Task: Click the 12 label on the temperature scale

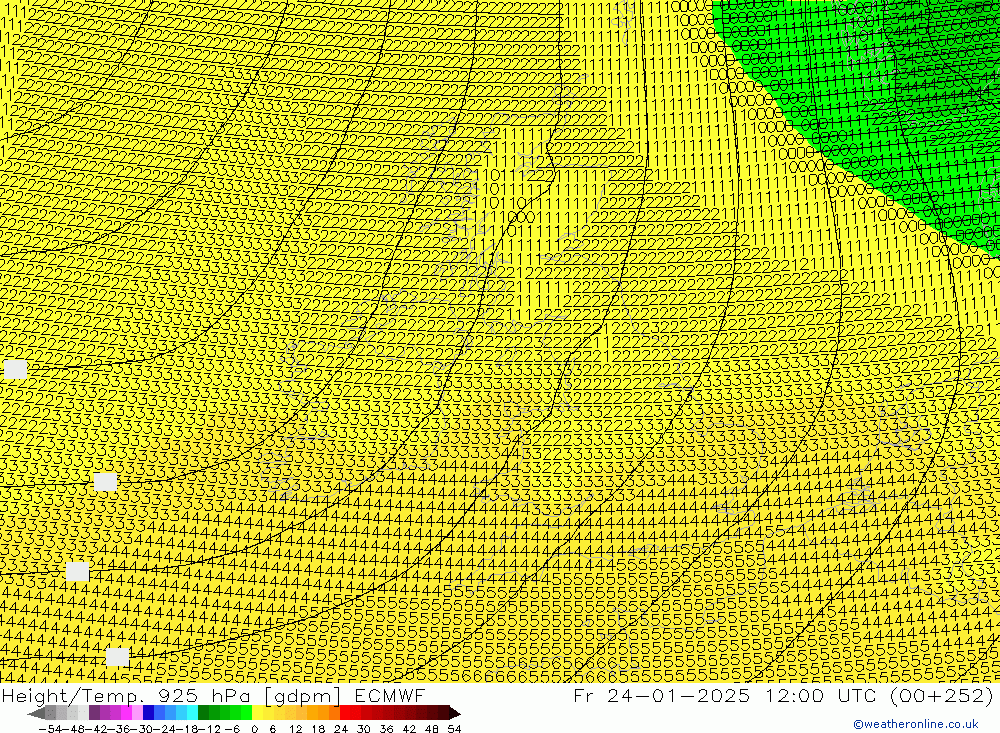Action: point(296,729)
